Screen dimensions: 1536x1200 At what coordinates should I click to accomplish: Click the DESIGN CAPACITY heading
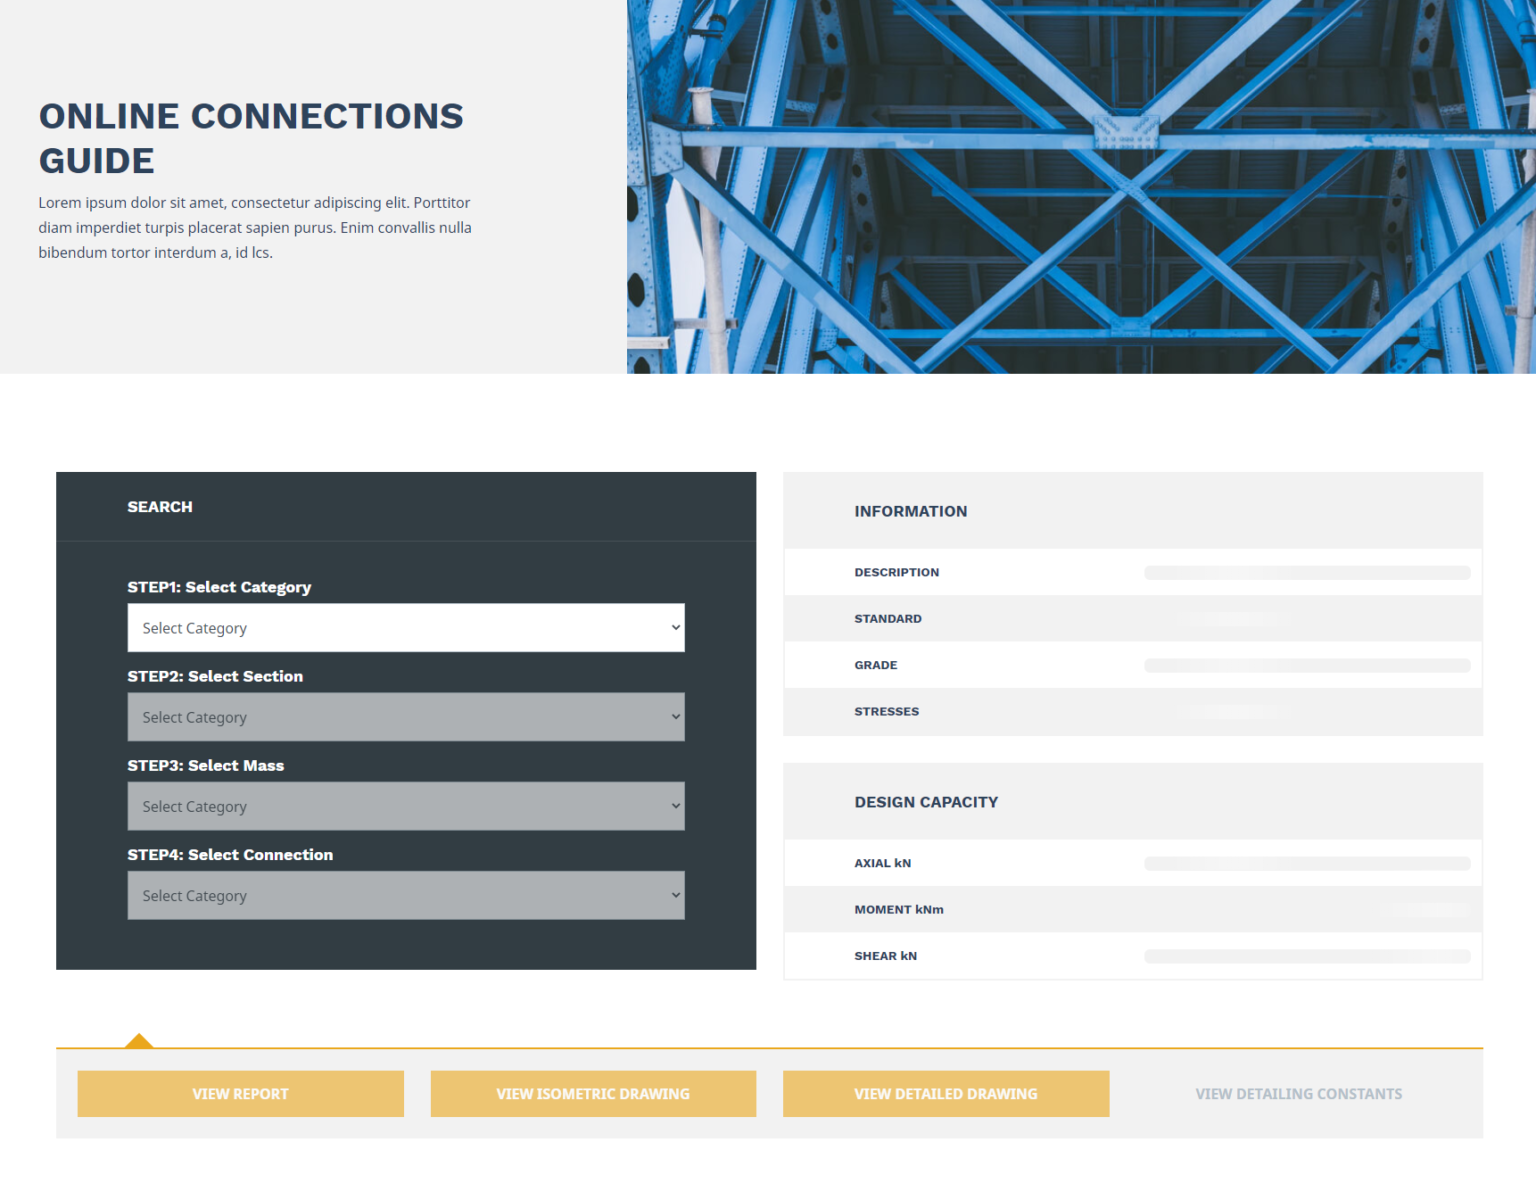click(x=925, y=801)
